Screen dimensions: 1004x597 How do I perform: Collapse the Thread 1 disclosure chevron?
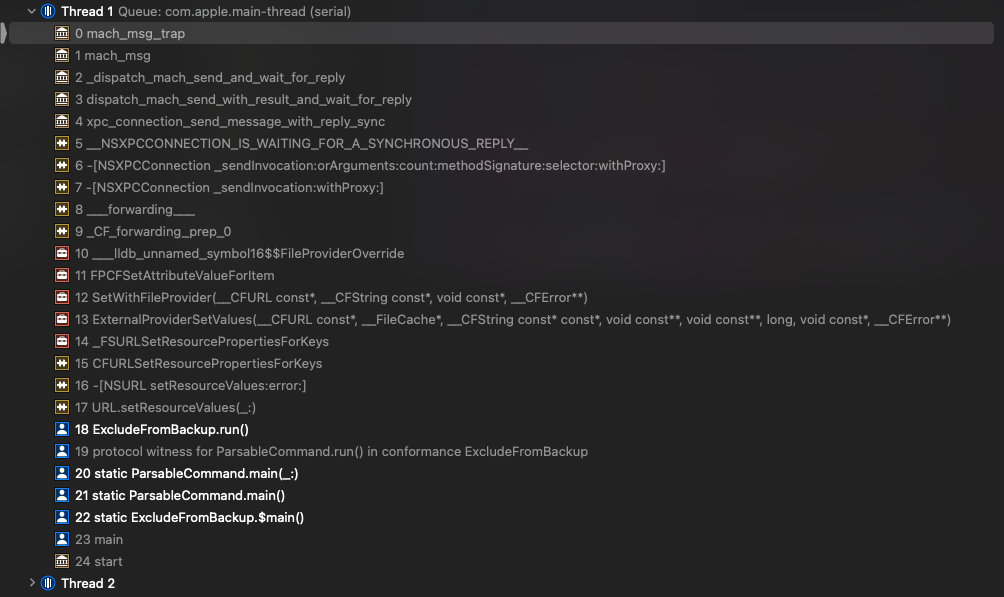[31, 11]
